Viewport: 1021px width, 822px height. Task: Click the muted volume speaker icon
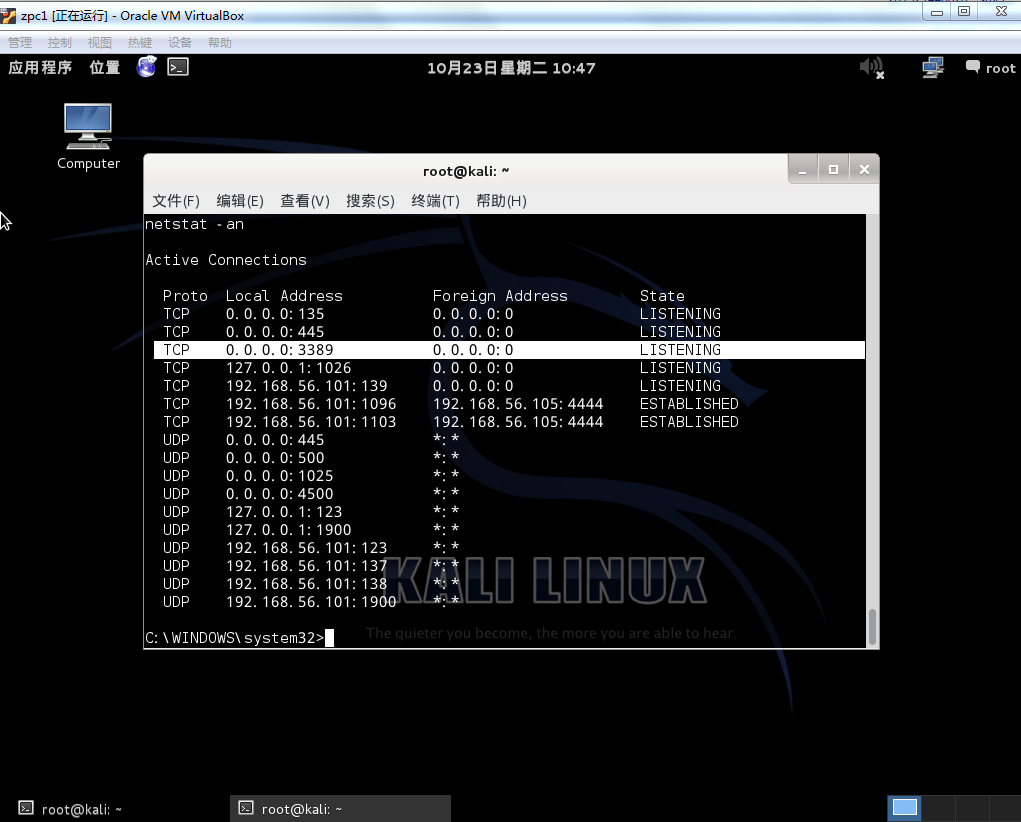pos(871,68)
